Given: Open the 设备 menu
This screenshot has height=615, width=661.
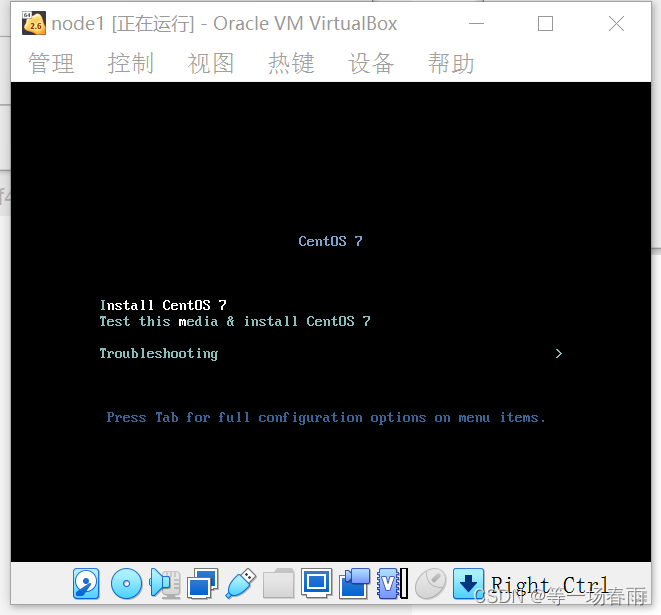Looking at the screenshot, I should tap(371, 63).
